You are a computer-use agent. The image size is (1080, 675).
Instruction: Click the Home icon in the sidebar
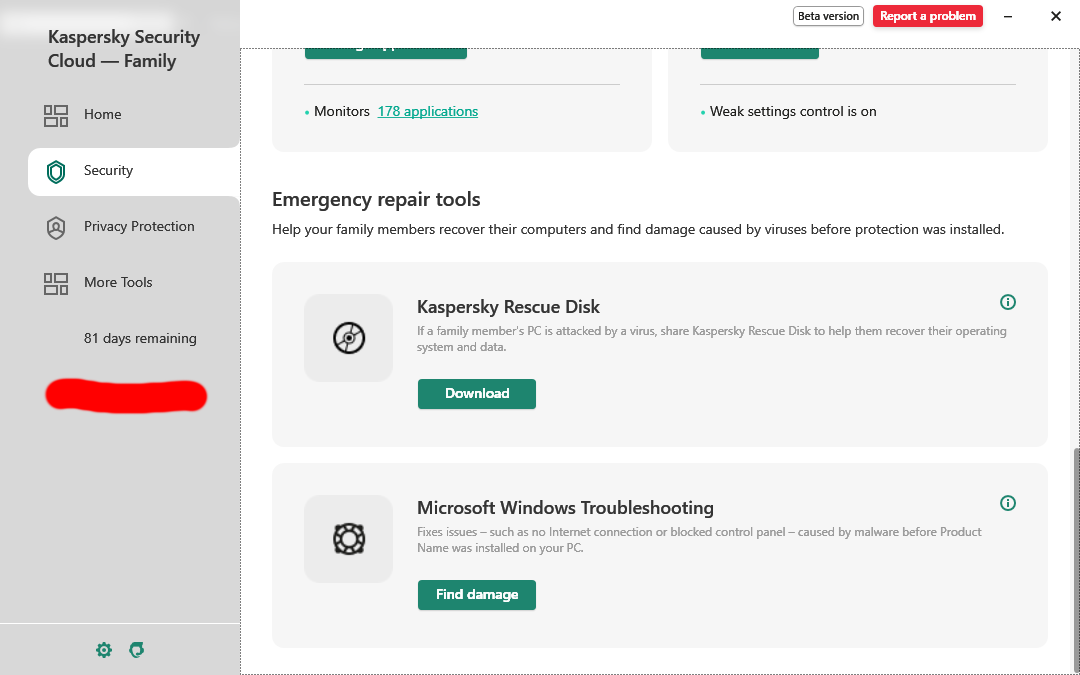coord(56,115)
